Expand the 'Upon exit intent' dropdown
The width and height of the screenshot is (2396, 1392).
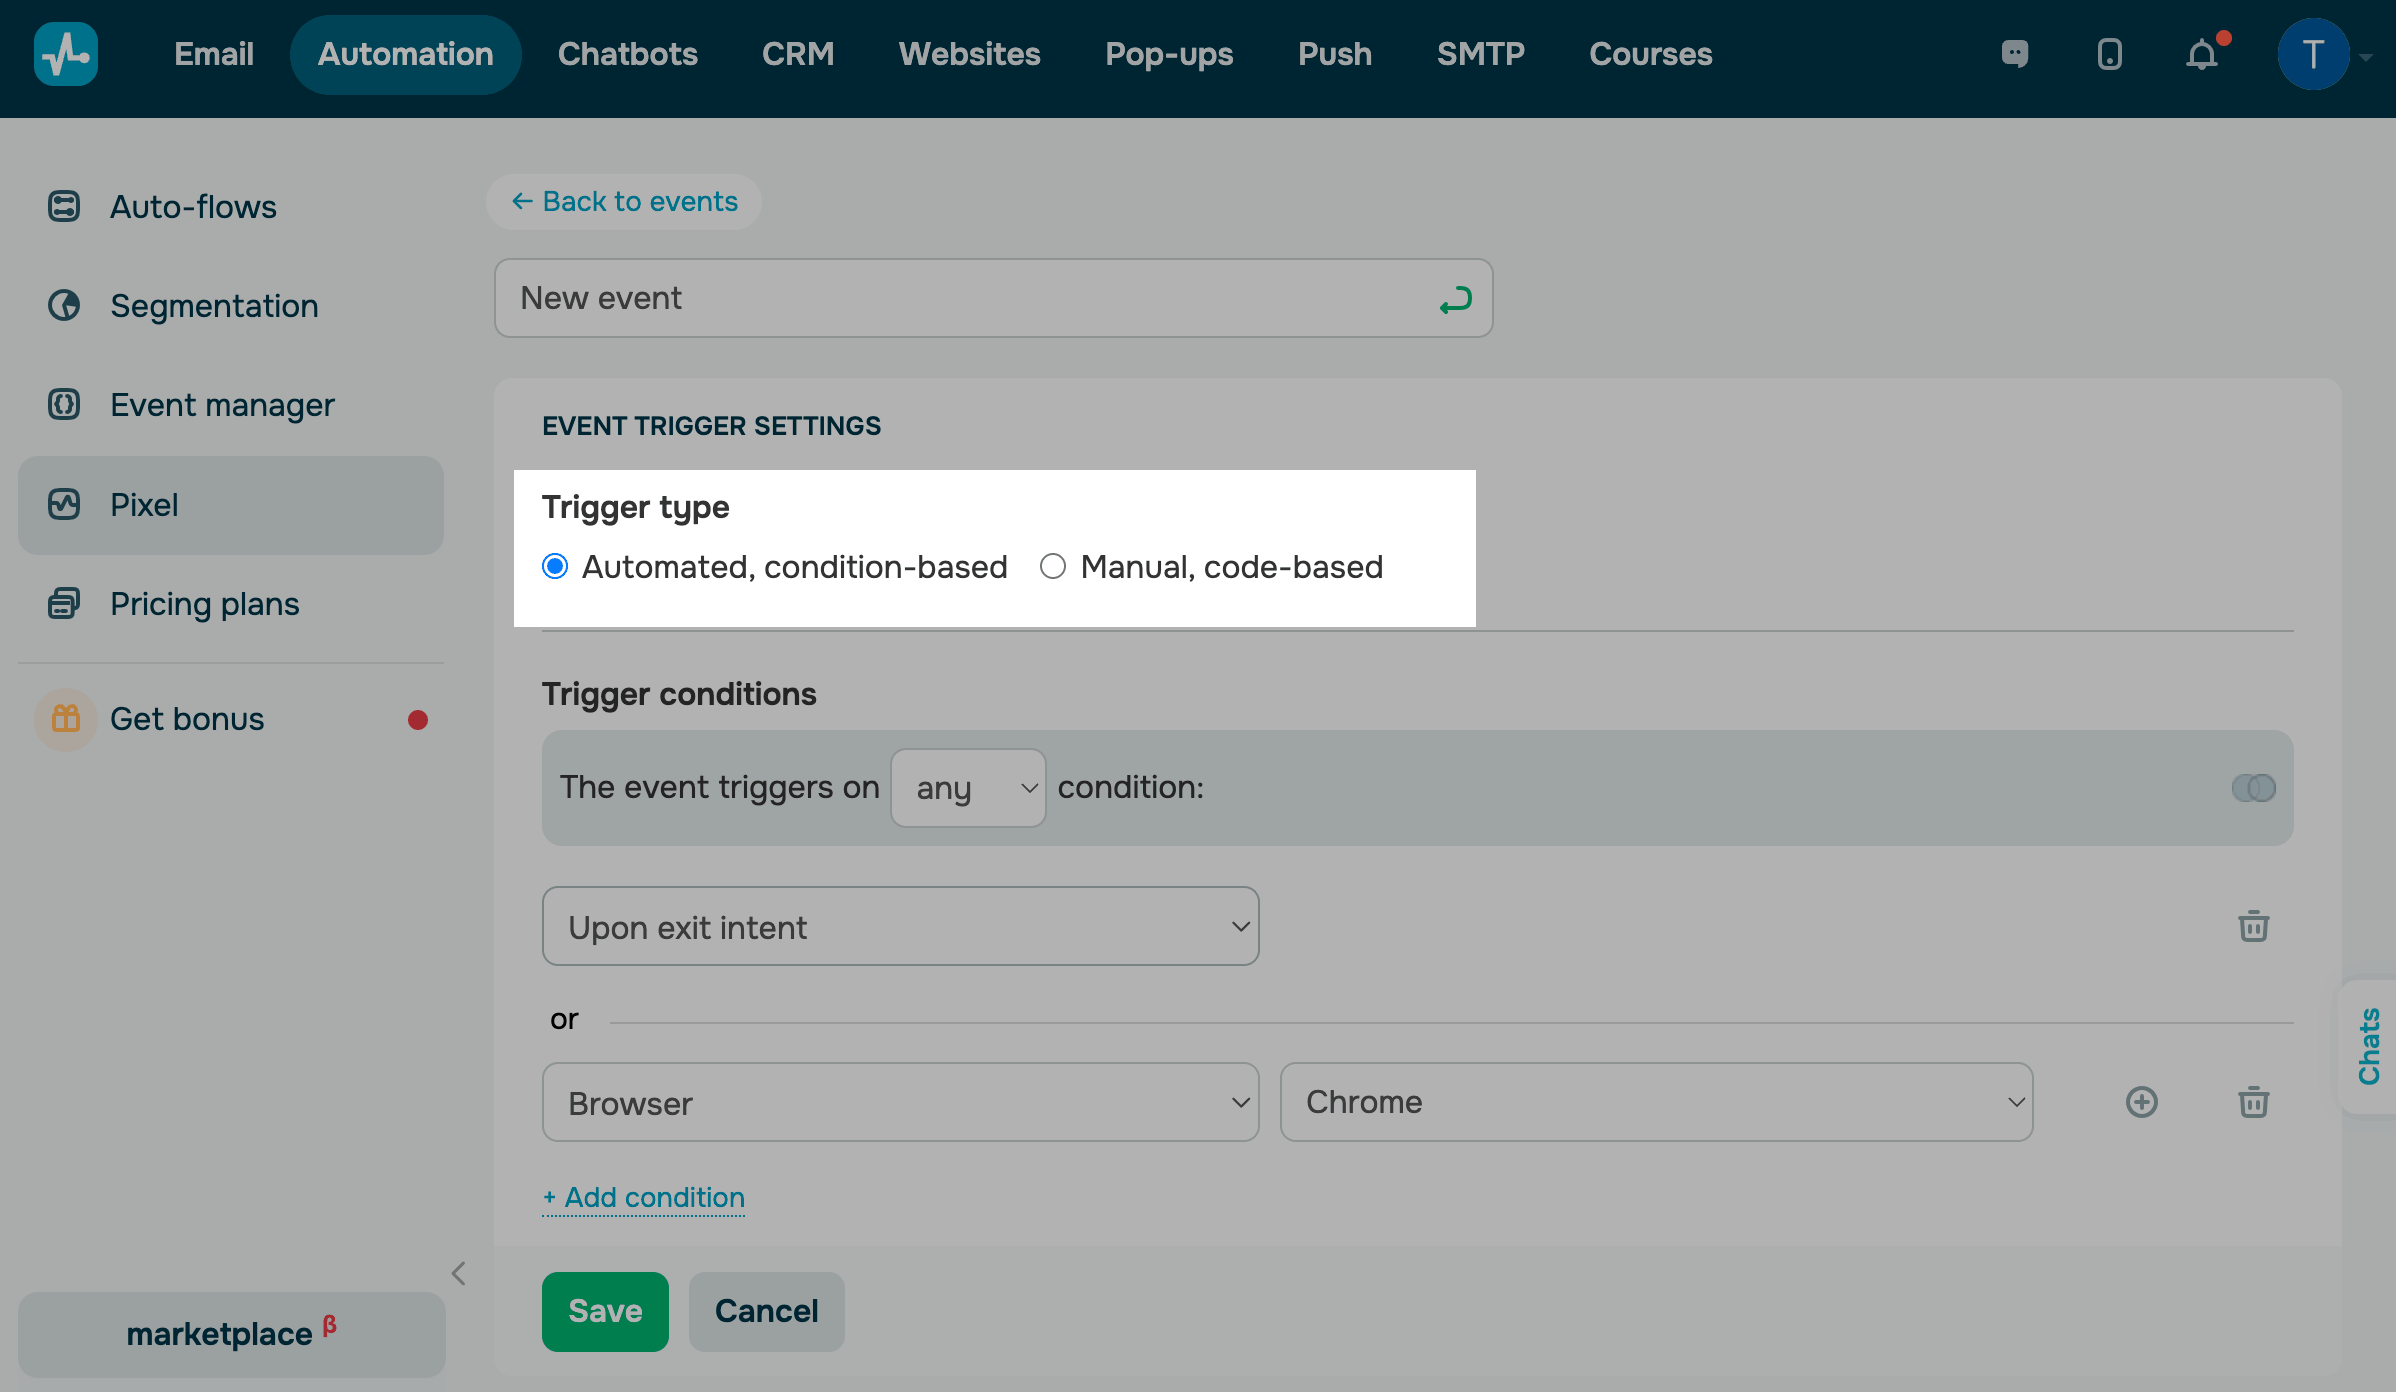[900, 926]
